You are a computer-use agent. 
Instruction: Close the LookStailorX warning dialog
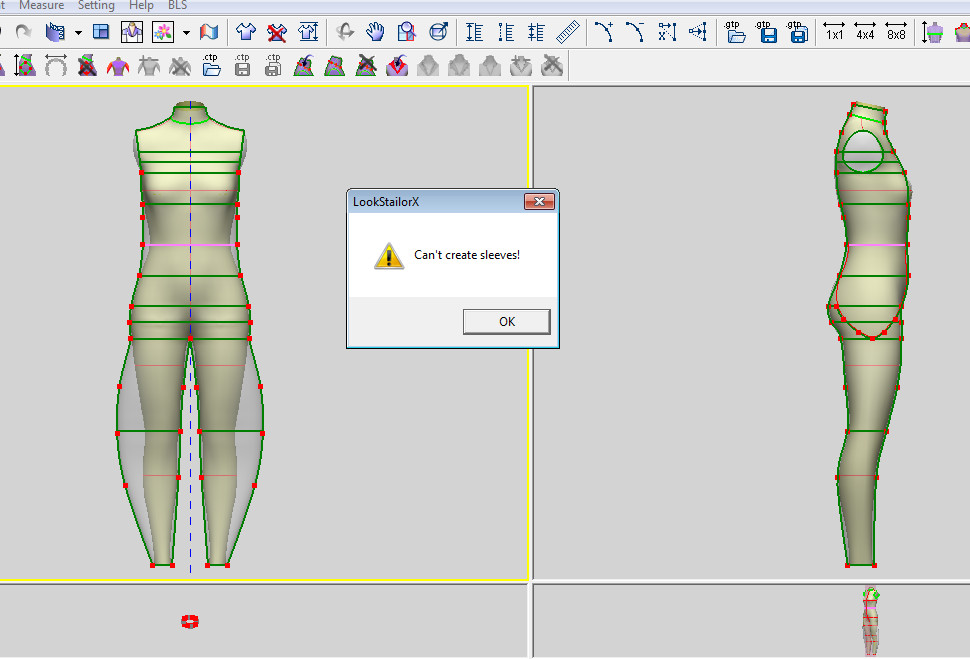(539, 202)
